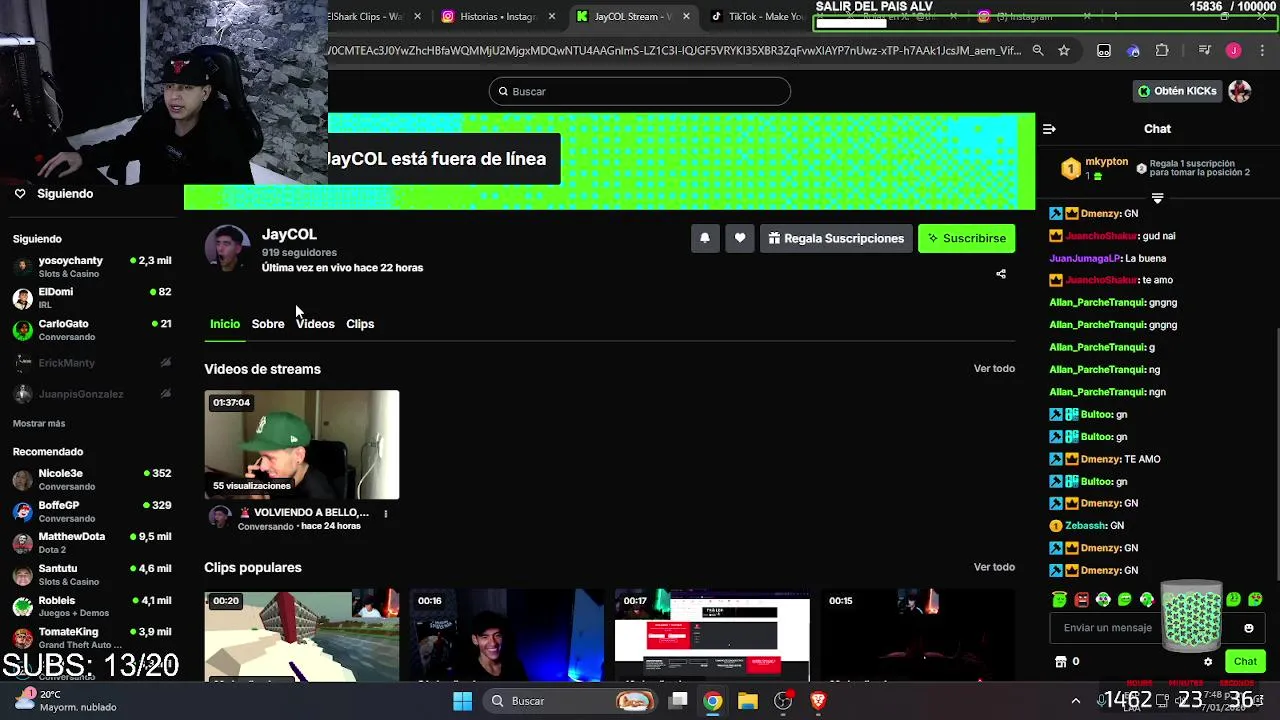The image size is (1280, 720).
Task: Select the Videos tab
Action: [315, 324]
